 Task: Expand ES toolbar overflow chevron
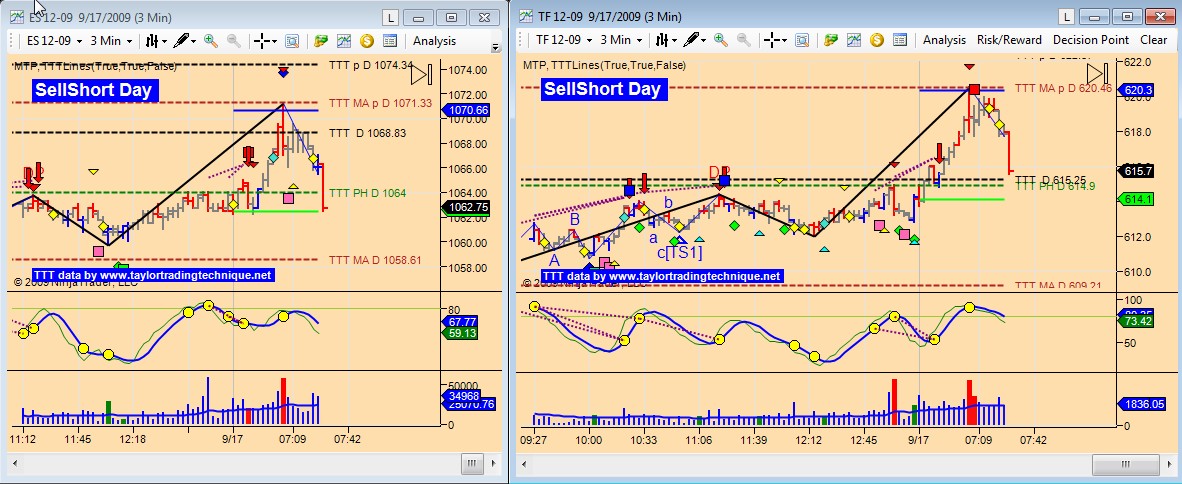click(x=495, y=47)
